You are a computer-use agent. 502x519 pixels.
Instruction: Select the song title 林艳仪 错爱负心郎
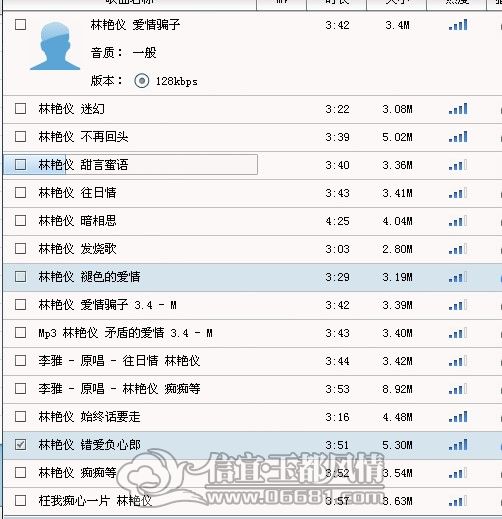89,445
